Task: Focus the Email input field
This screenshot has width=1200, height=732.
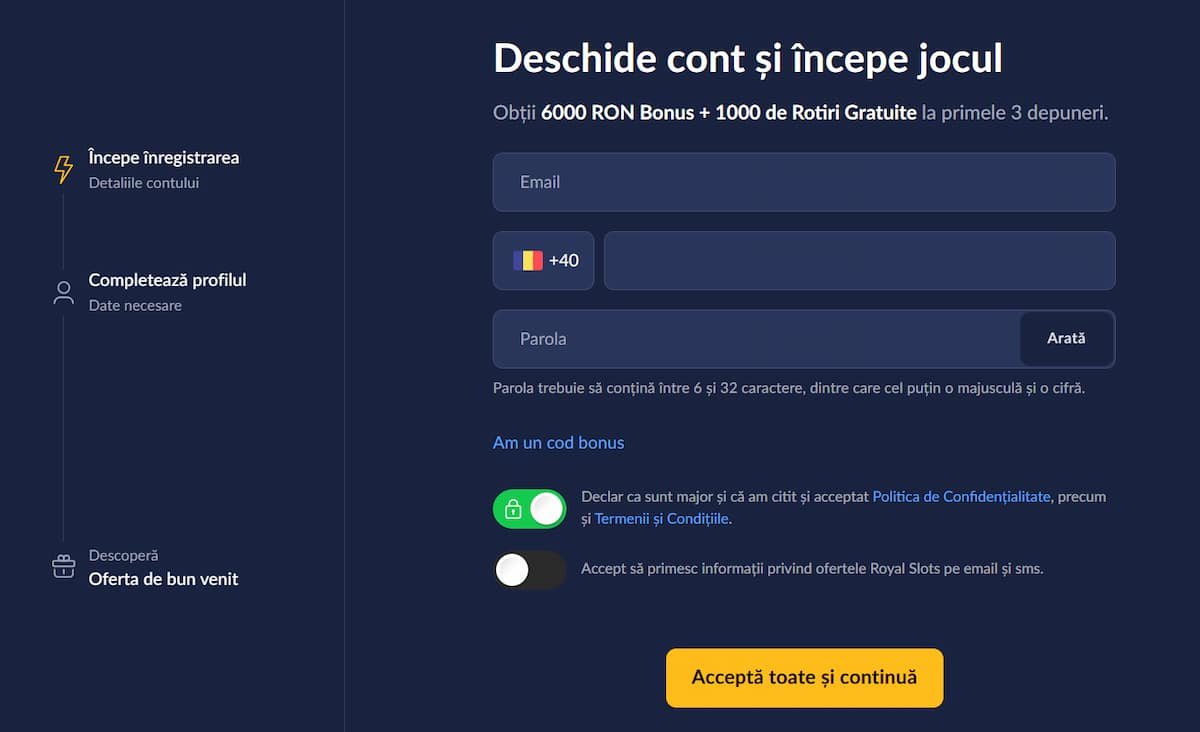Action: [x=803, y=182]
